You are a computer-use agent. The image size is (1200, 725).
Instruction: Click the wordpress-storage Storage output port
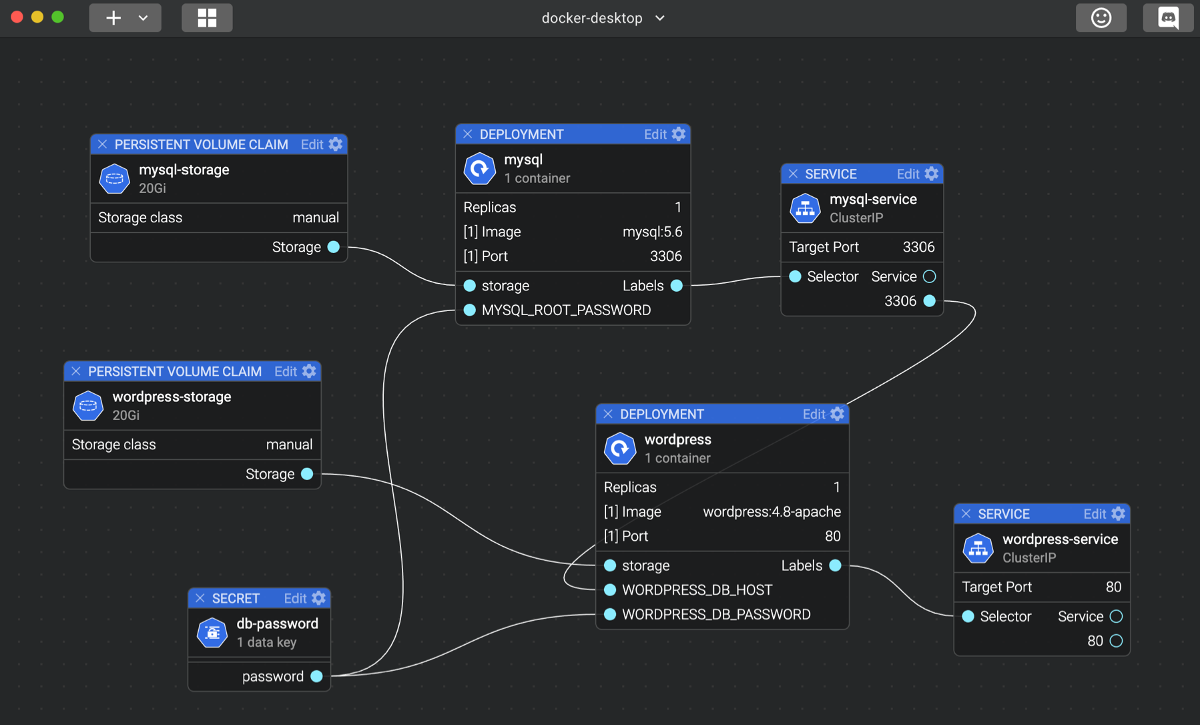[x=307, y=474]
